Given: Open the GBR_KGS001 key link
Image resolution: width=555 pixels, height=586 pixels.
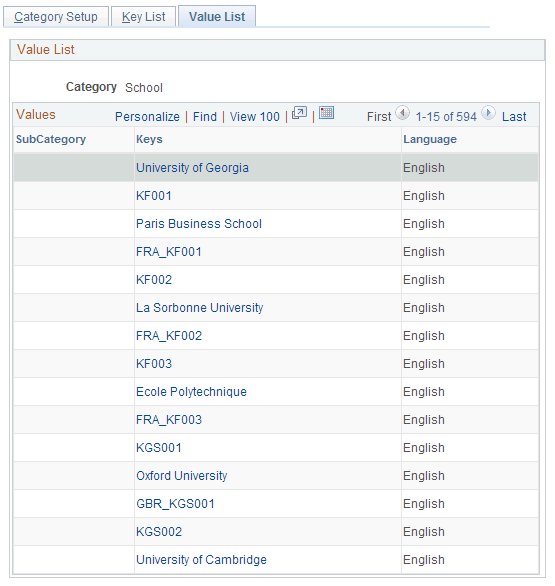Looking at the screenshot, I should [175, 504].
